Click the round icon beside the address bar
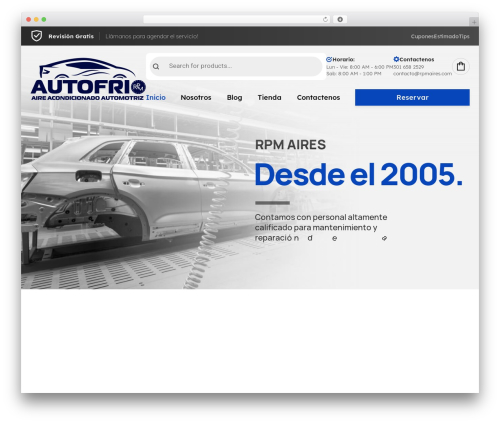The height and width of the screenshot is (423, 500). (340, 19)
